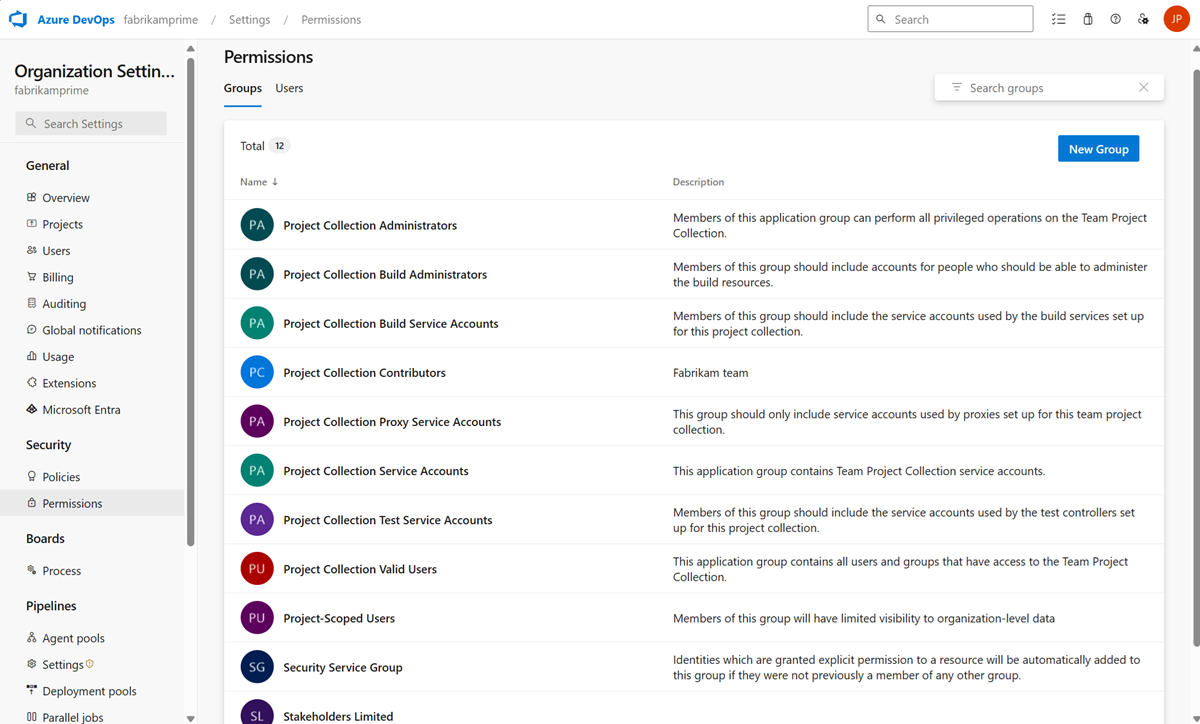Open the Project Collection Administrators group
The image size is (1200, 724).
369,225
